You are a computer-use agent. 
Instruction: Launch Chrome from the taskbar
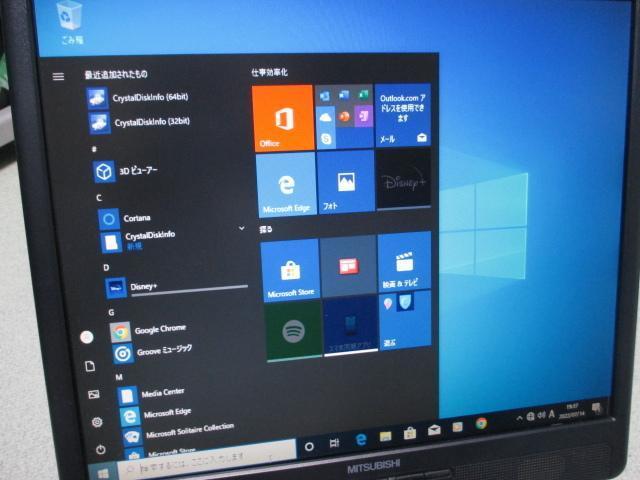point(481,424)
